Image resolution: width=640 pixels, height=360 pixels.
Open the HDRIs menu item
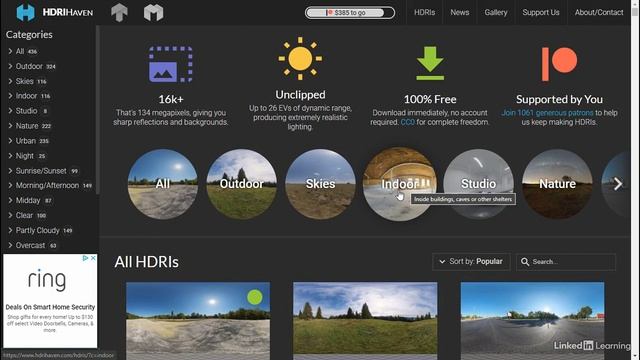[424, 12]
